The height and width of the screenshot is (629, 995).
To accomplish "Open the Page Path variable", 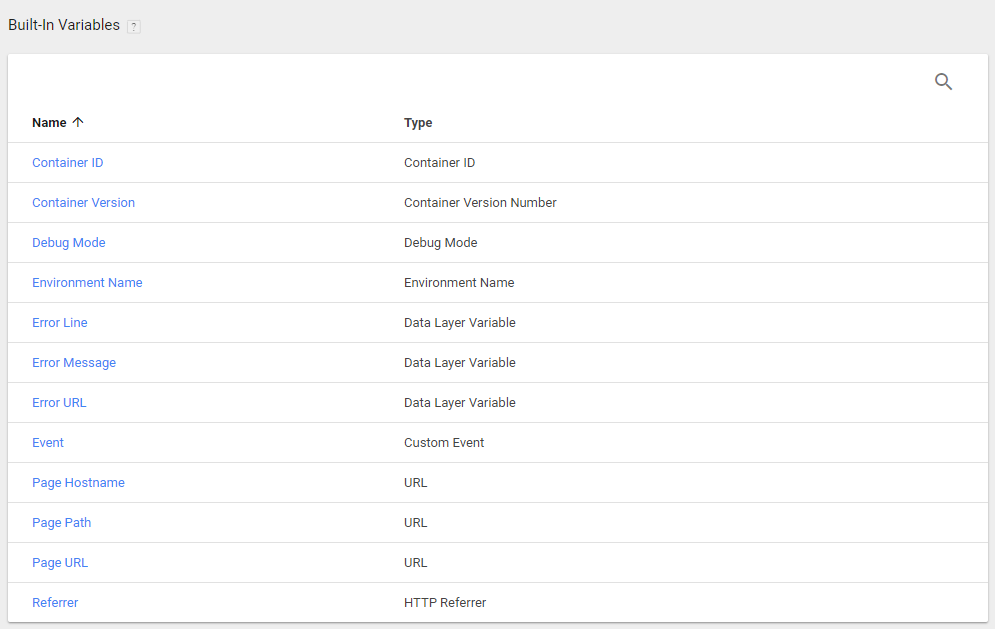I will pos(61,523).
